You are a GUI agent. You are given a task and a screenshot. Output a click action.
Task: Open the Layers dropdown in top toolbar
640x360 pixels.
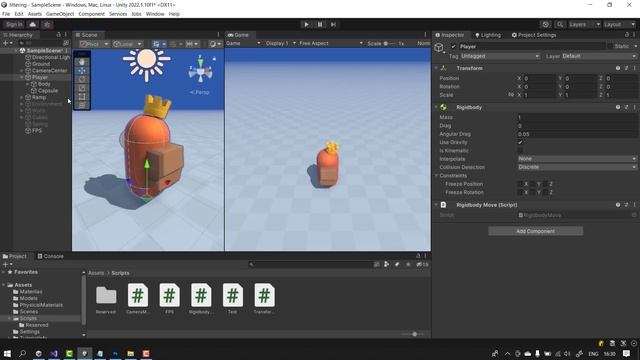(x=584, y=24)
